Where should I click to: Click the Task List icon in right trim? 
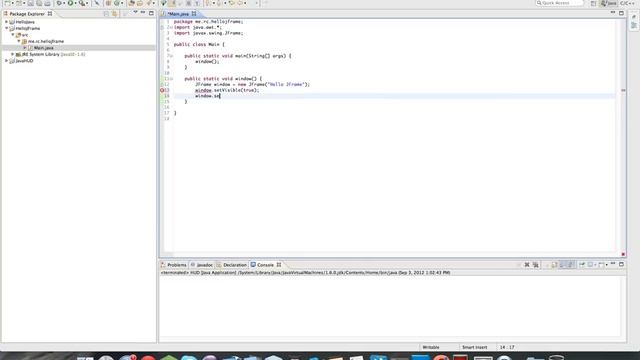[x=634, y=17]
